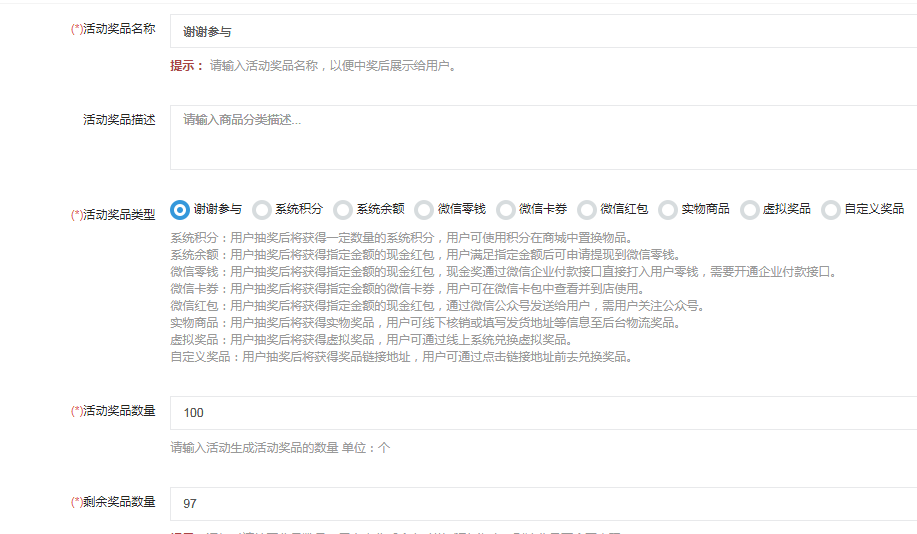
Task: Click the 剩余奖品数量 field label
Action: (x=113, y=502)
